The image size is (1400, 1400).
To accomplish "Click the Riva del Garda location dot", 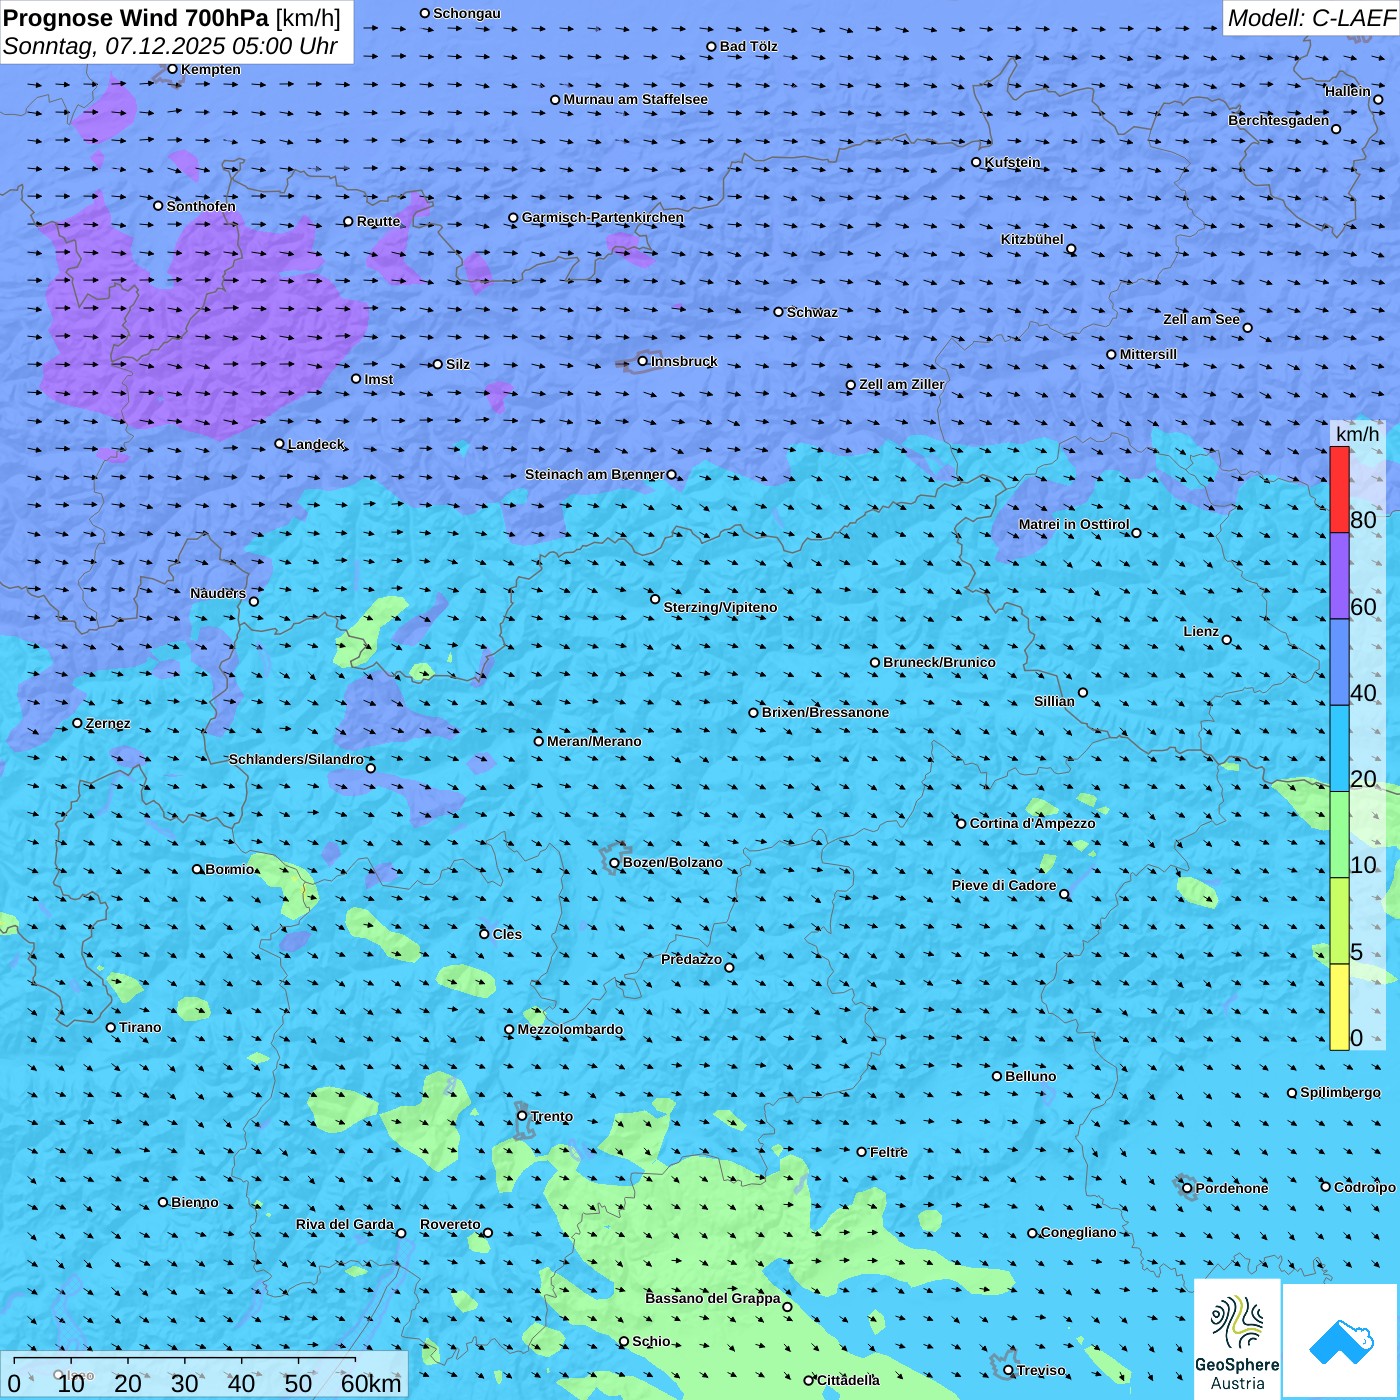I will 401,1233.
